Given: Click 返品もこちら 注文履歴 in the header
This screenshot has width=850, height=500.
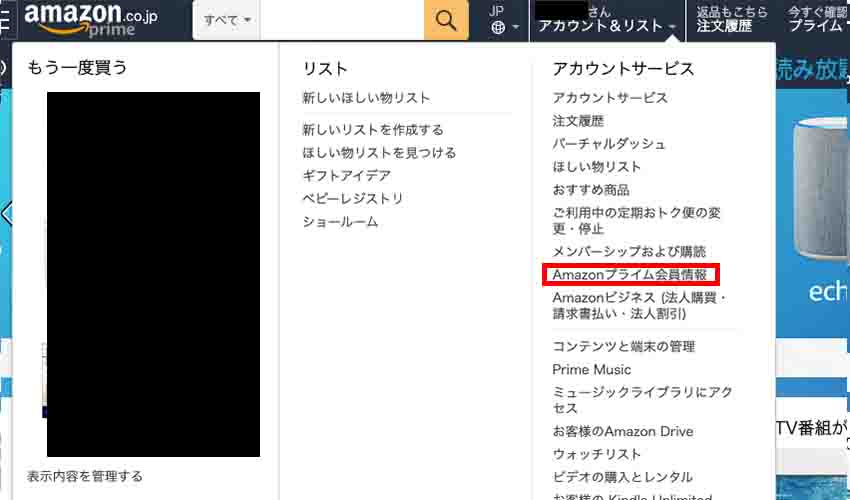Looking at the screenshot, I should 732,20.
